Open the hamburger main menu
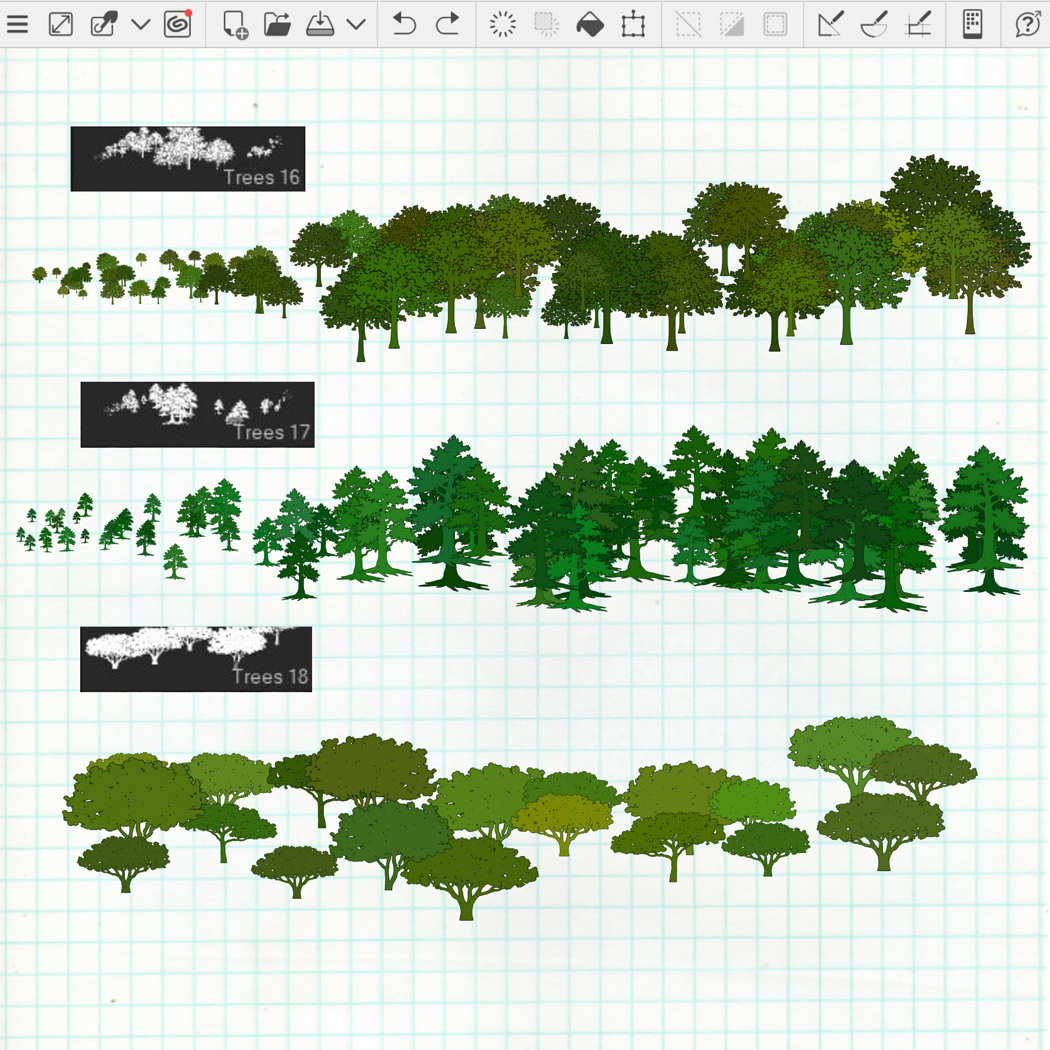1050x1050 pixels. click(17, 24)
